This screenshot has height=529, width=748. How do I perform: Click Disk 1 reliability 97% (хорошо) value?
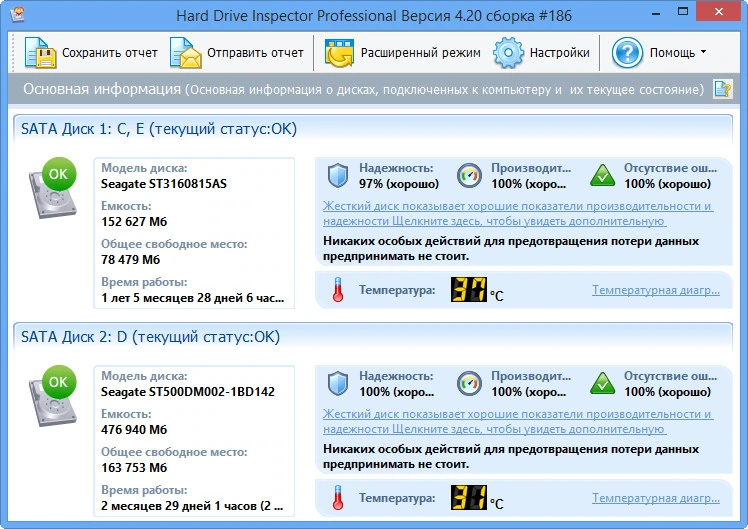[399, 184]
